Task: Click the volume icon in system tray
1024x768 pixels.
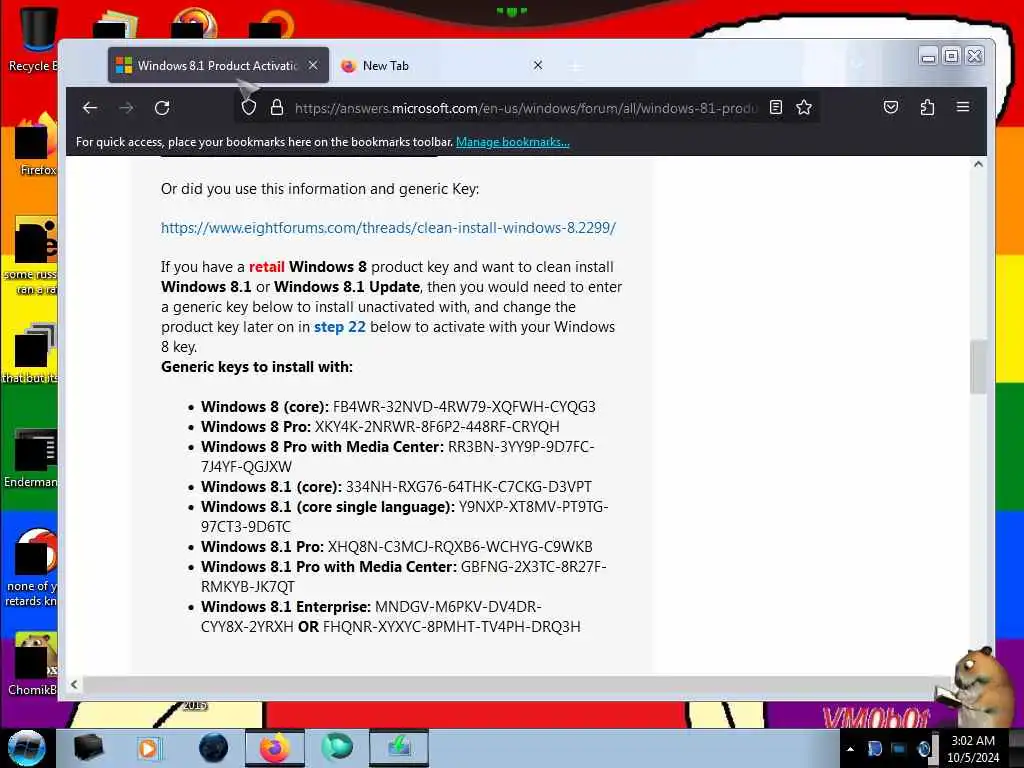Action: (x=924, y=749)
